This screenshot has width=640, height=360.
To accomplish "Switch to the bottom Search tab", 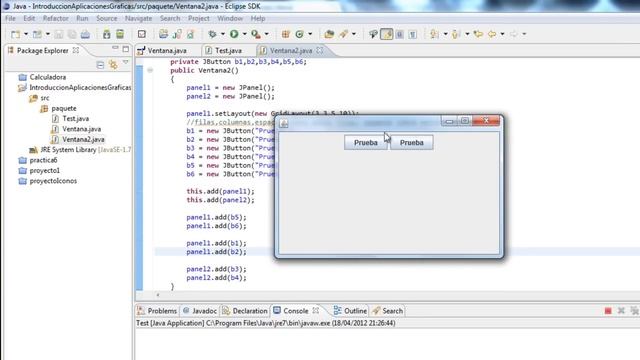I will [387, 311].
